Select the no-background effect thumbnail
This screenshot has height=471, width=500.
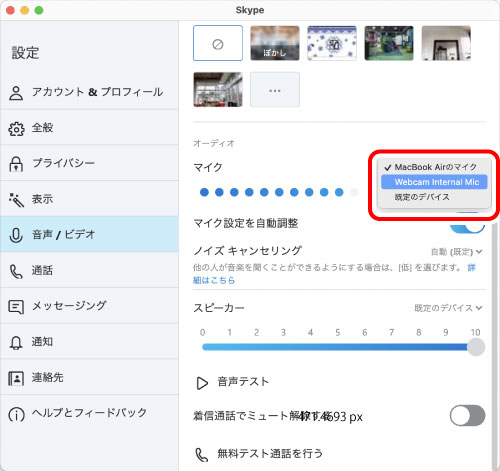click(218, 43)
